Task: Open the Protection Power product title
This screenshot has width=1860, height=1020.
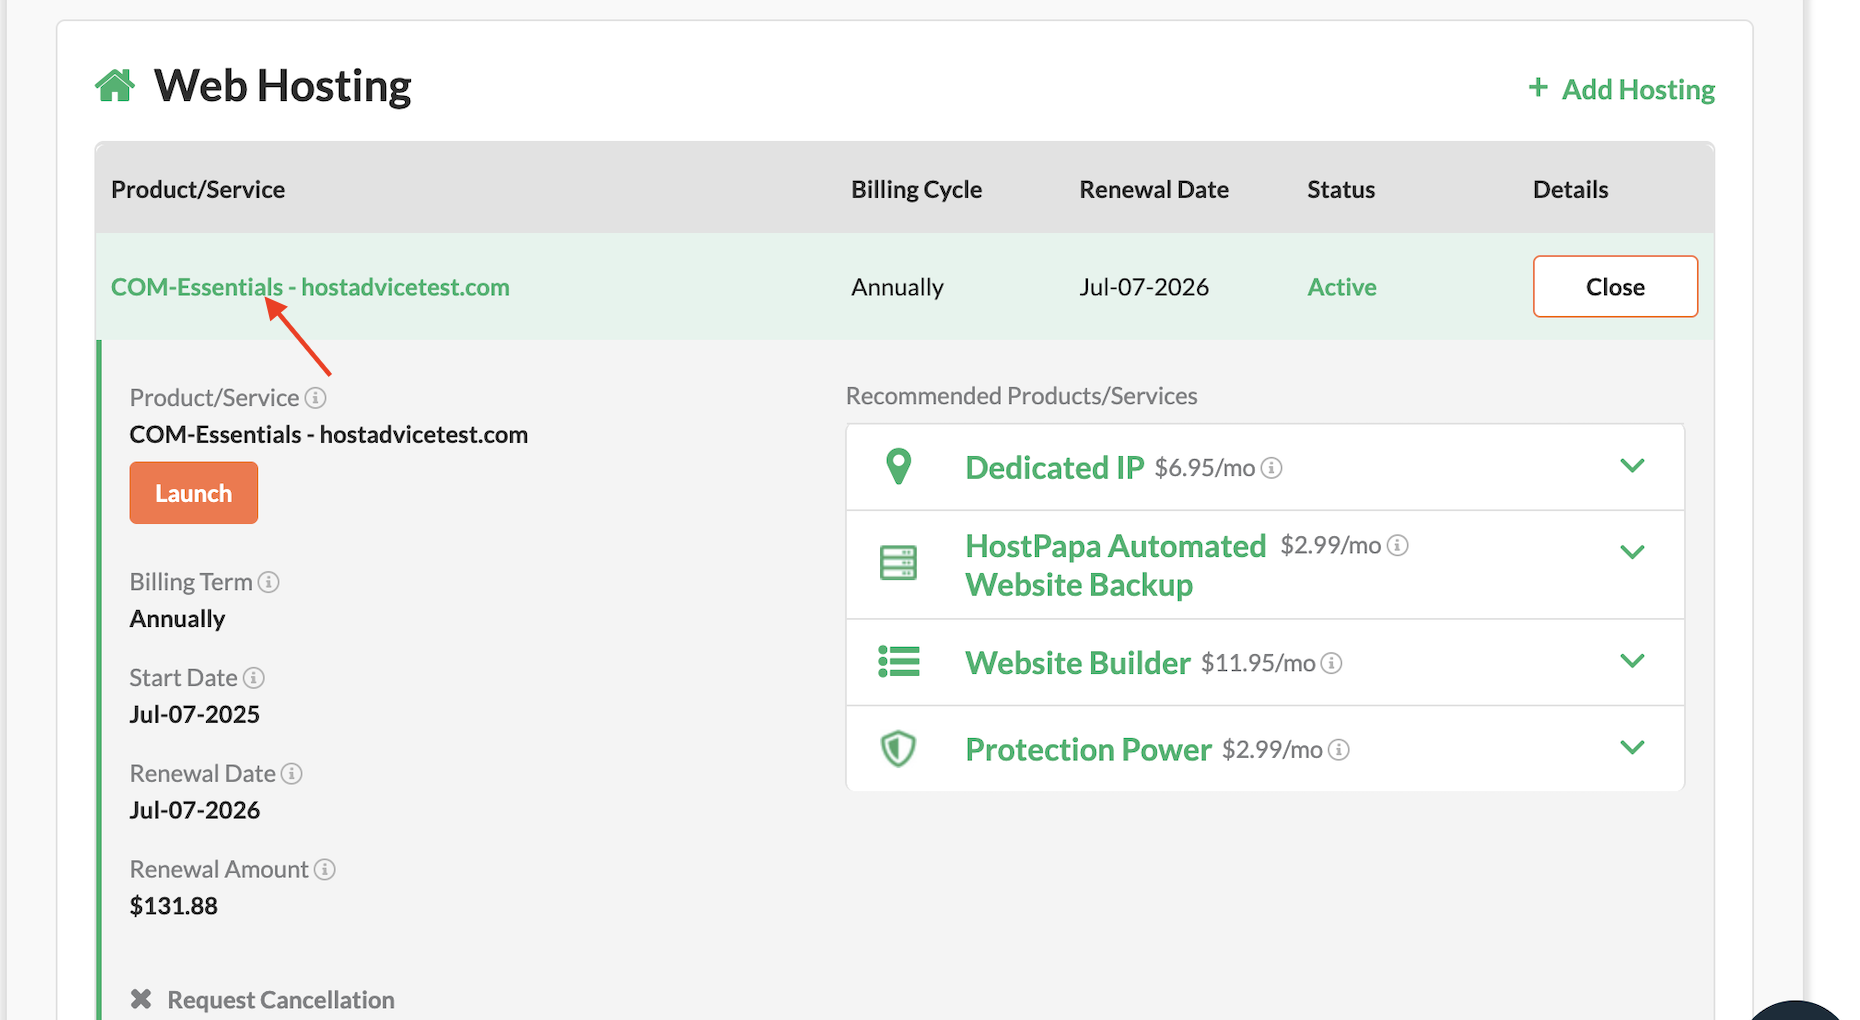Action: pyautogui.click(x=1088, y=750)
